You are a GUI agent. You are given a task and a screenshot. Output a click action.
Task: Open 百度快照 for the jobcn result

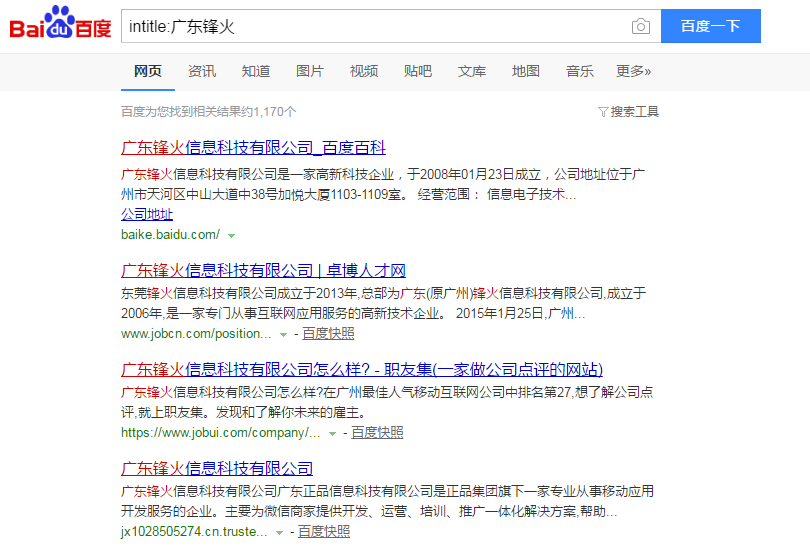[328, 334]
